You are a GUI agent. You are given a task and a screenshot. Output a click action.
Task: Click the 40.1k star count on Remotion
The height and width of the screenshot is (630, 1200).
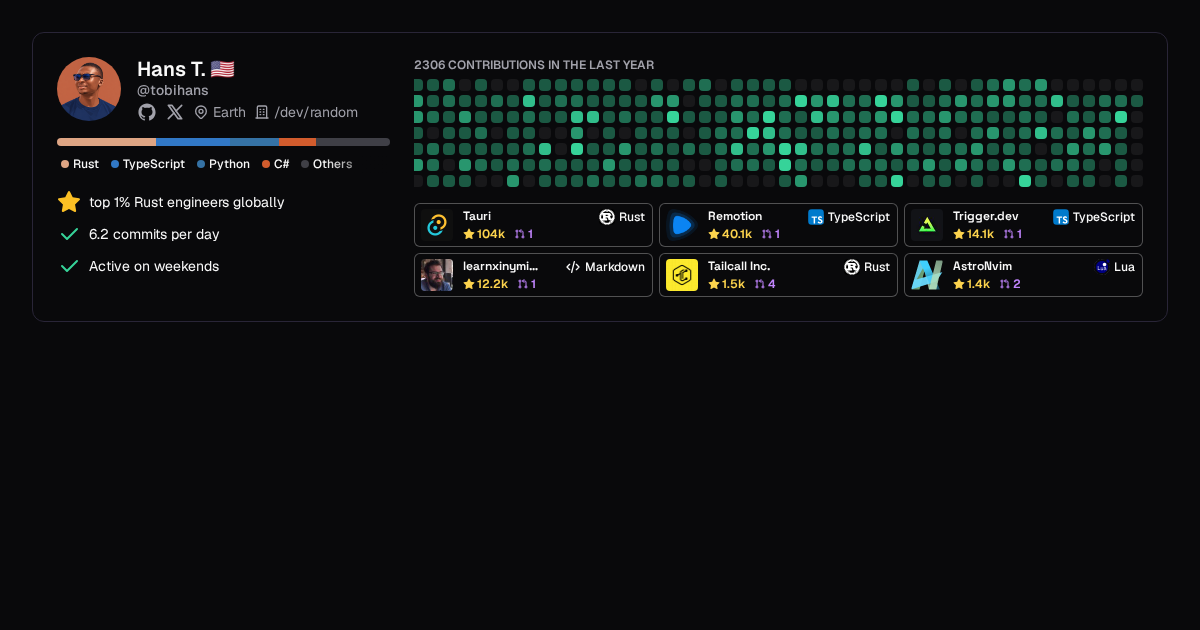pyautogui.click(x=737, y=234)
